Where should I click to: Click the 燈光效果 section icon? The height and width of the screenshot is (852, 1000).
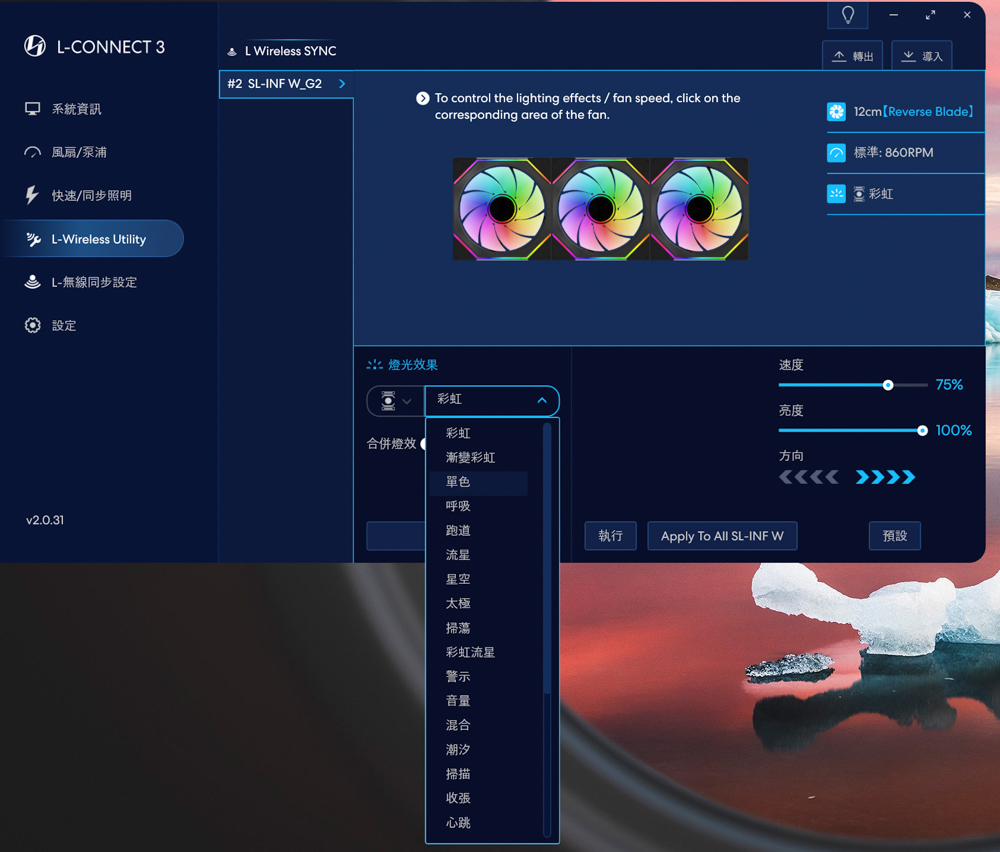pyautogui.click(x=374, y=365)
